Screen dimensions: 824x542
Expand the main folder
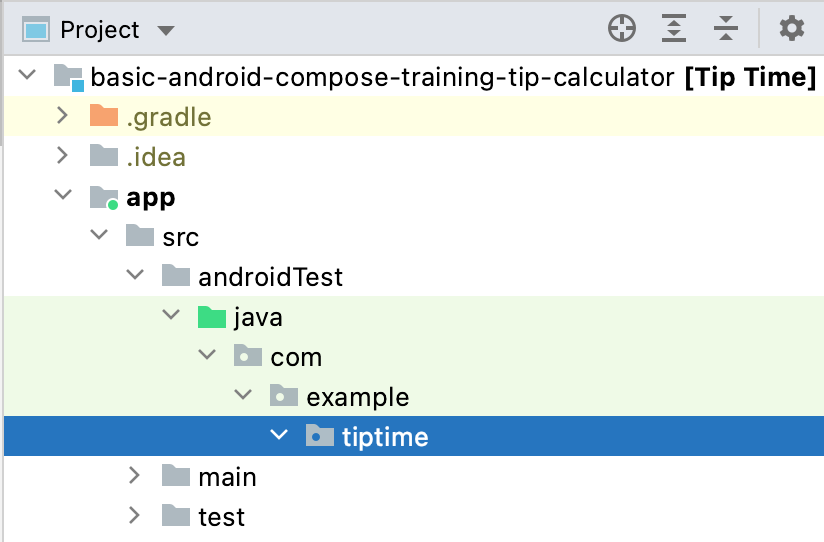pos(135,476)
